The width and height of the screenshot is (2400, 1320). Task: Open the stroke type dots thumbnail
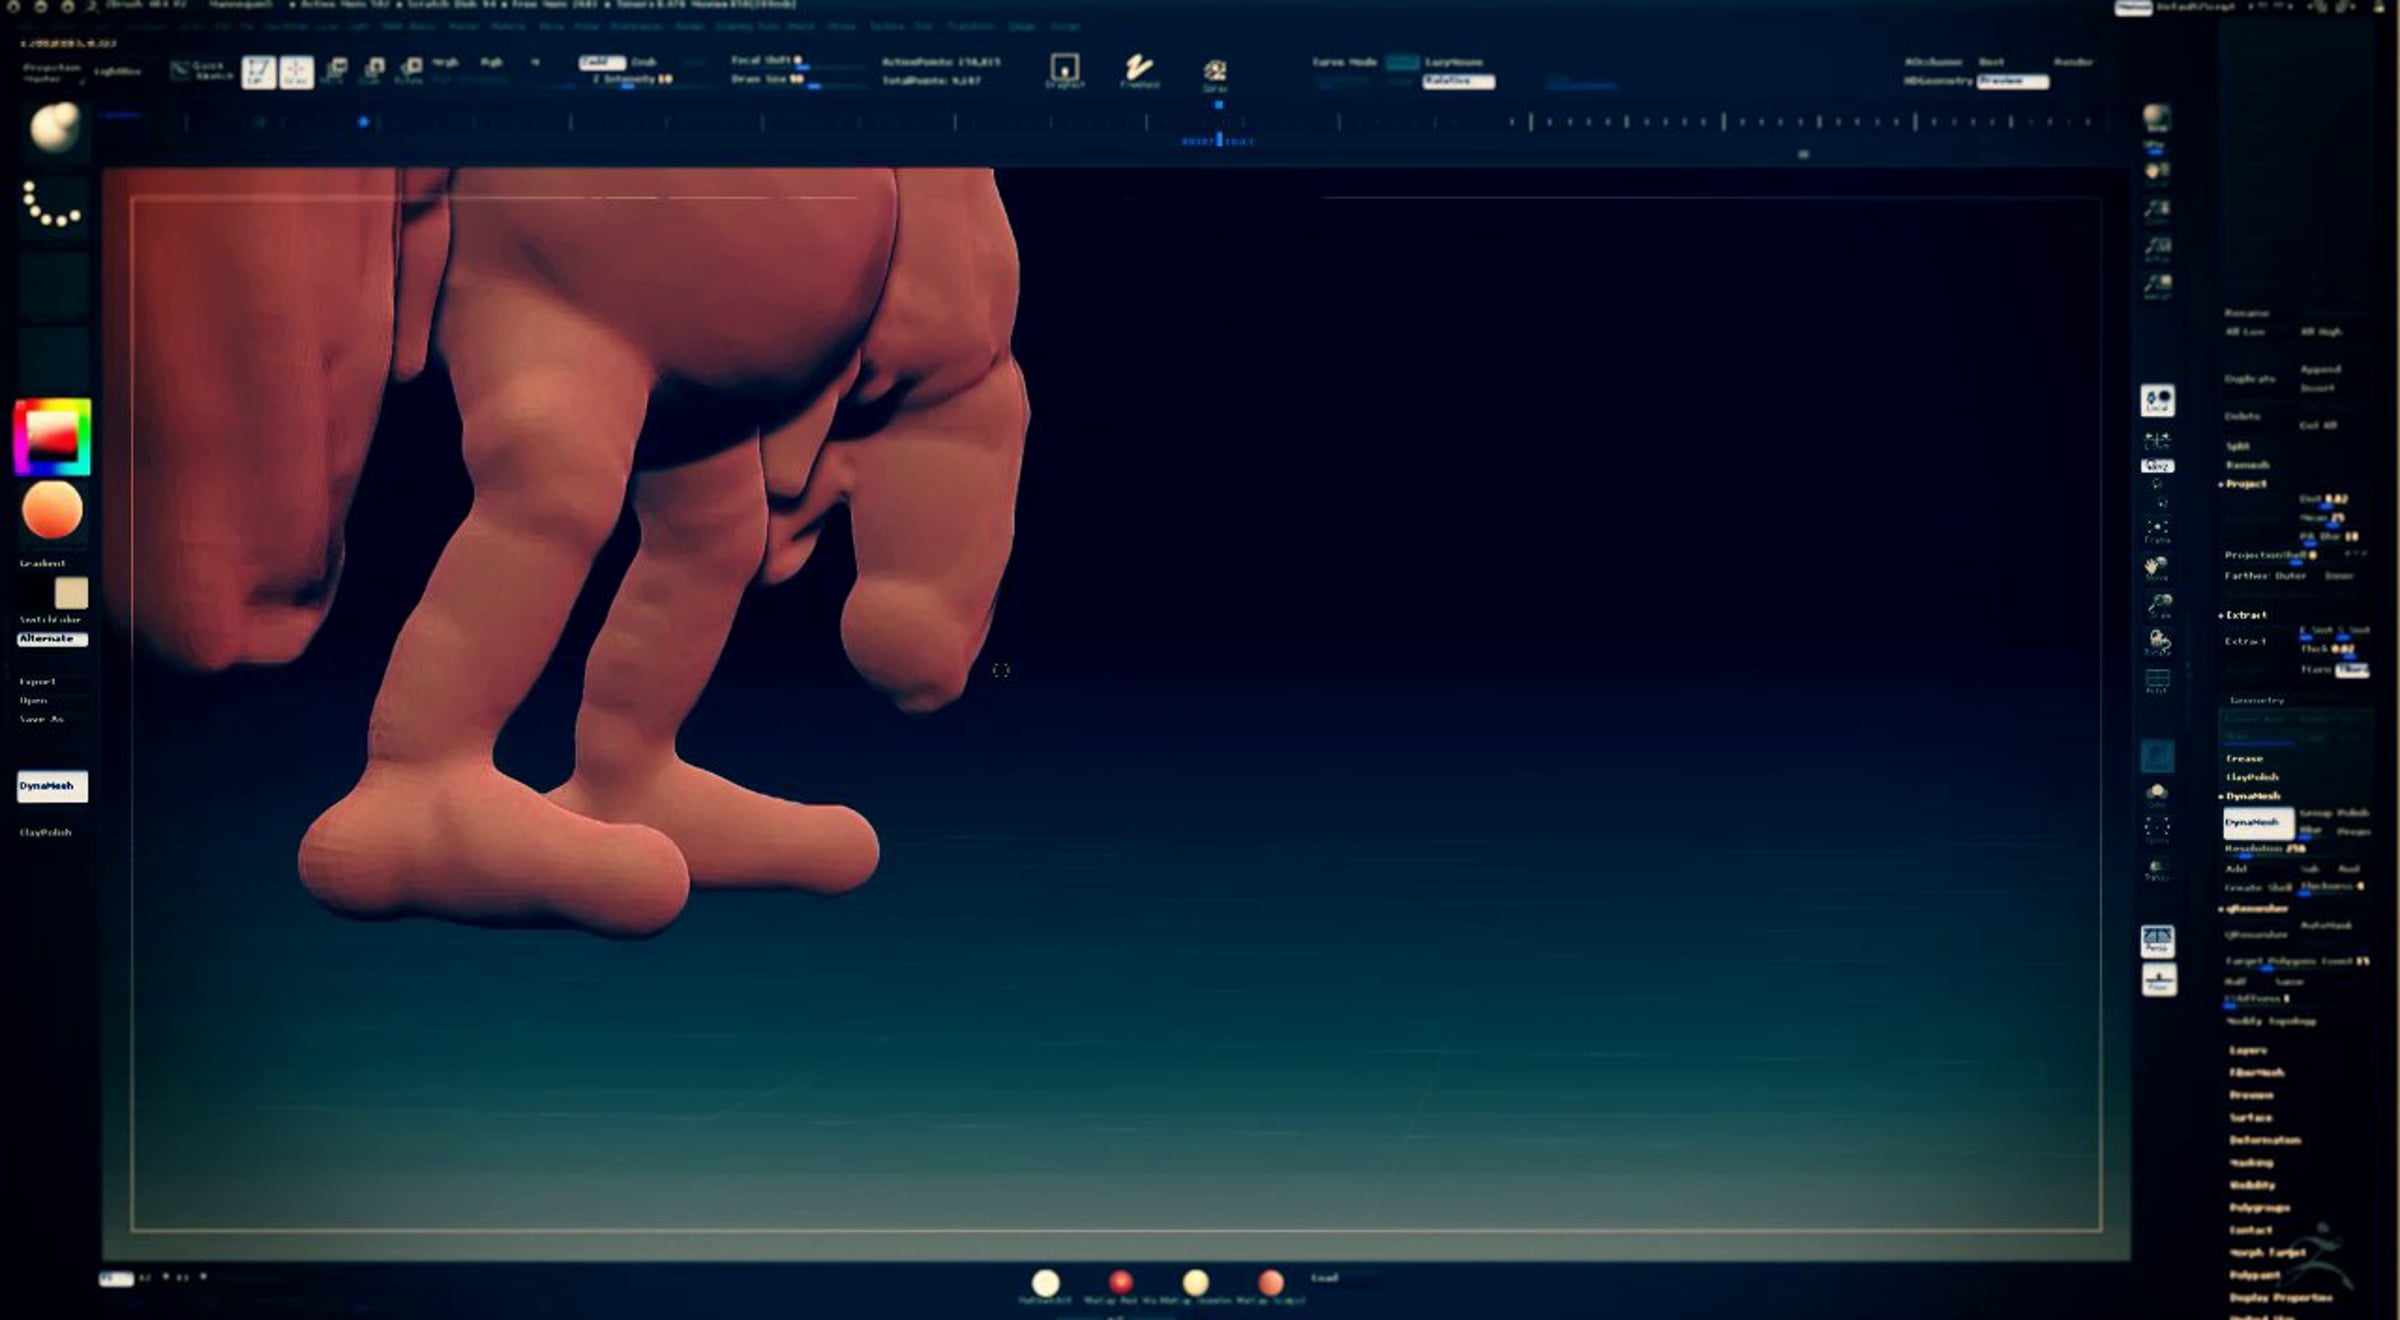pyautogui.click(x=53, y=205)
